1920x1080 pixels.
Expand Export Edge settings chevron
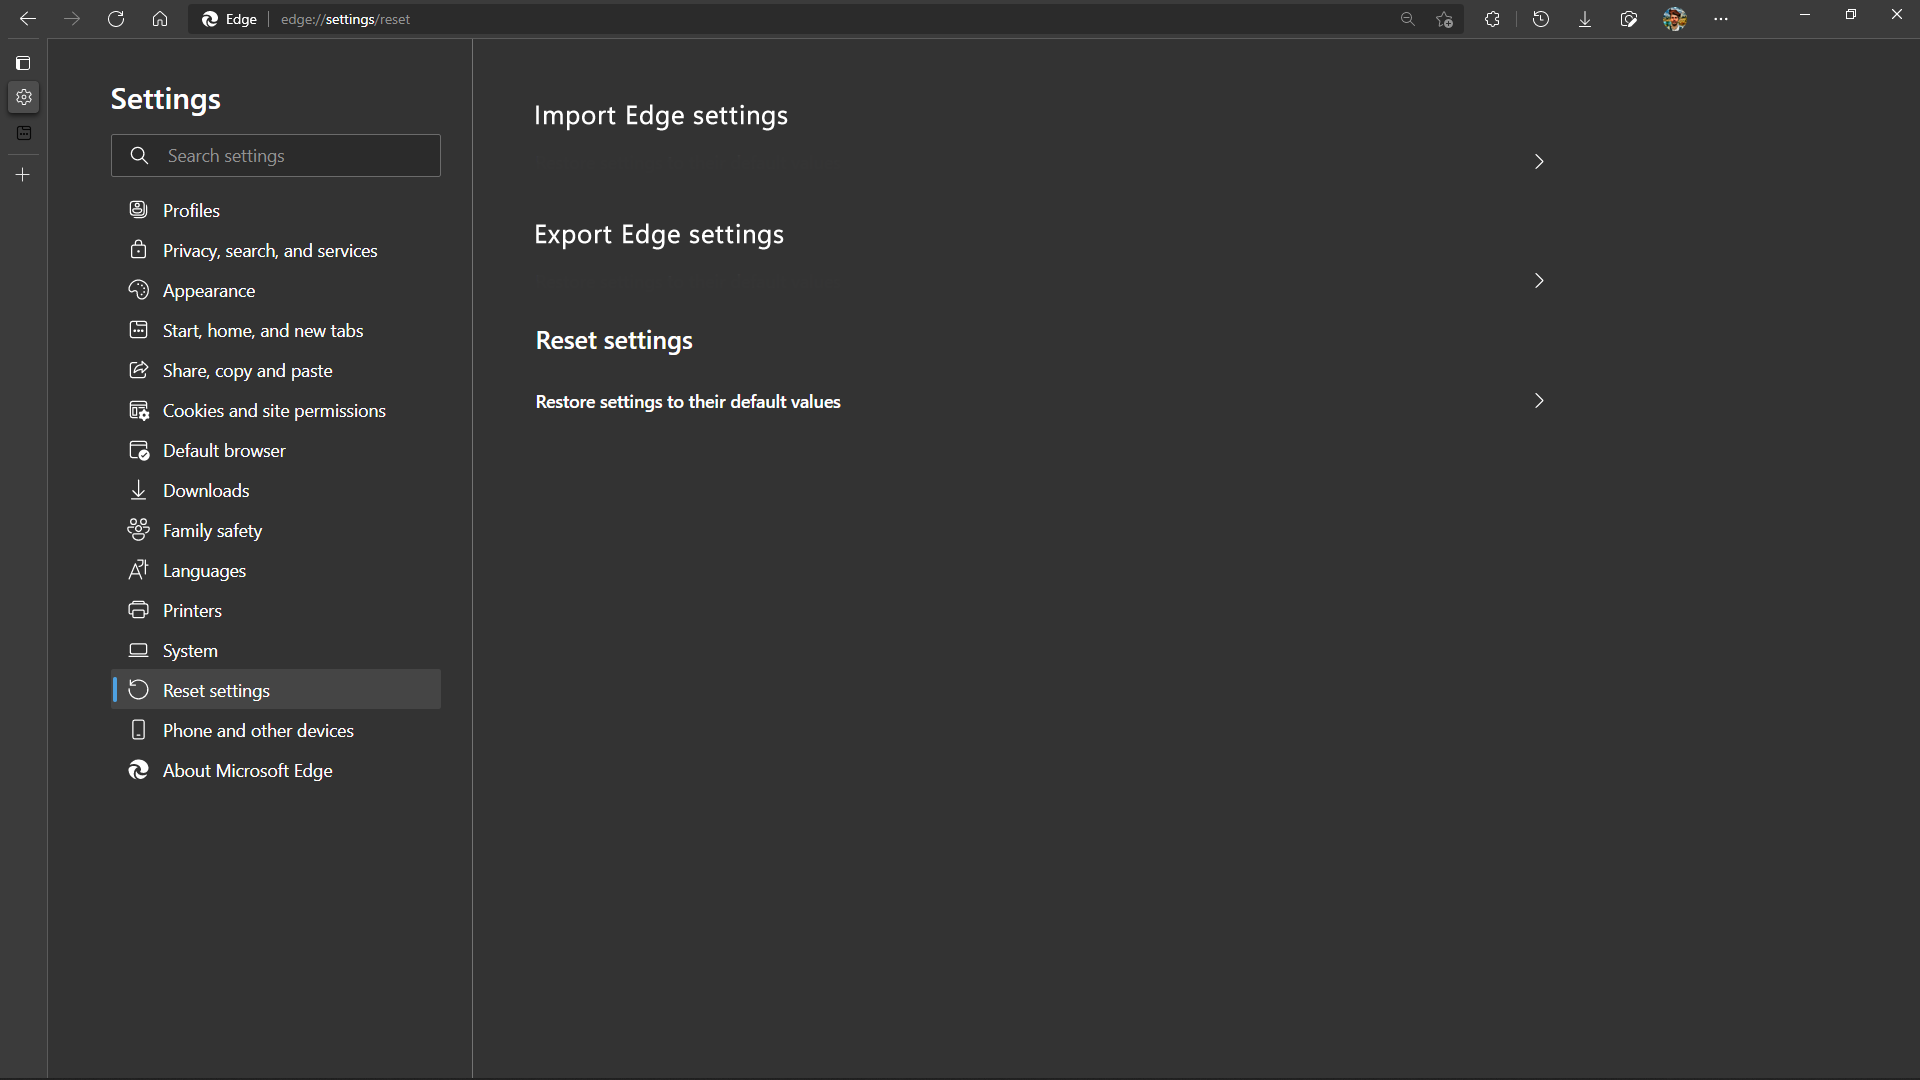pos(1539,280)
